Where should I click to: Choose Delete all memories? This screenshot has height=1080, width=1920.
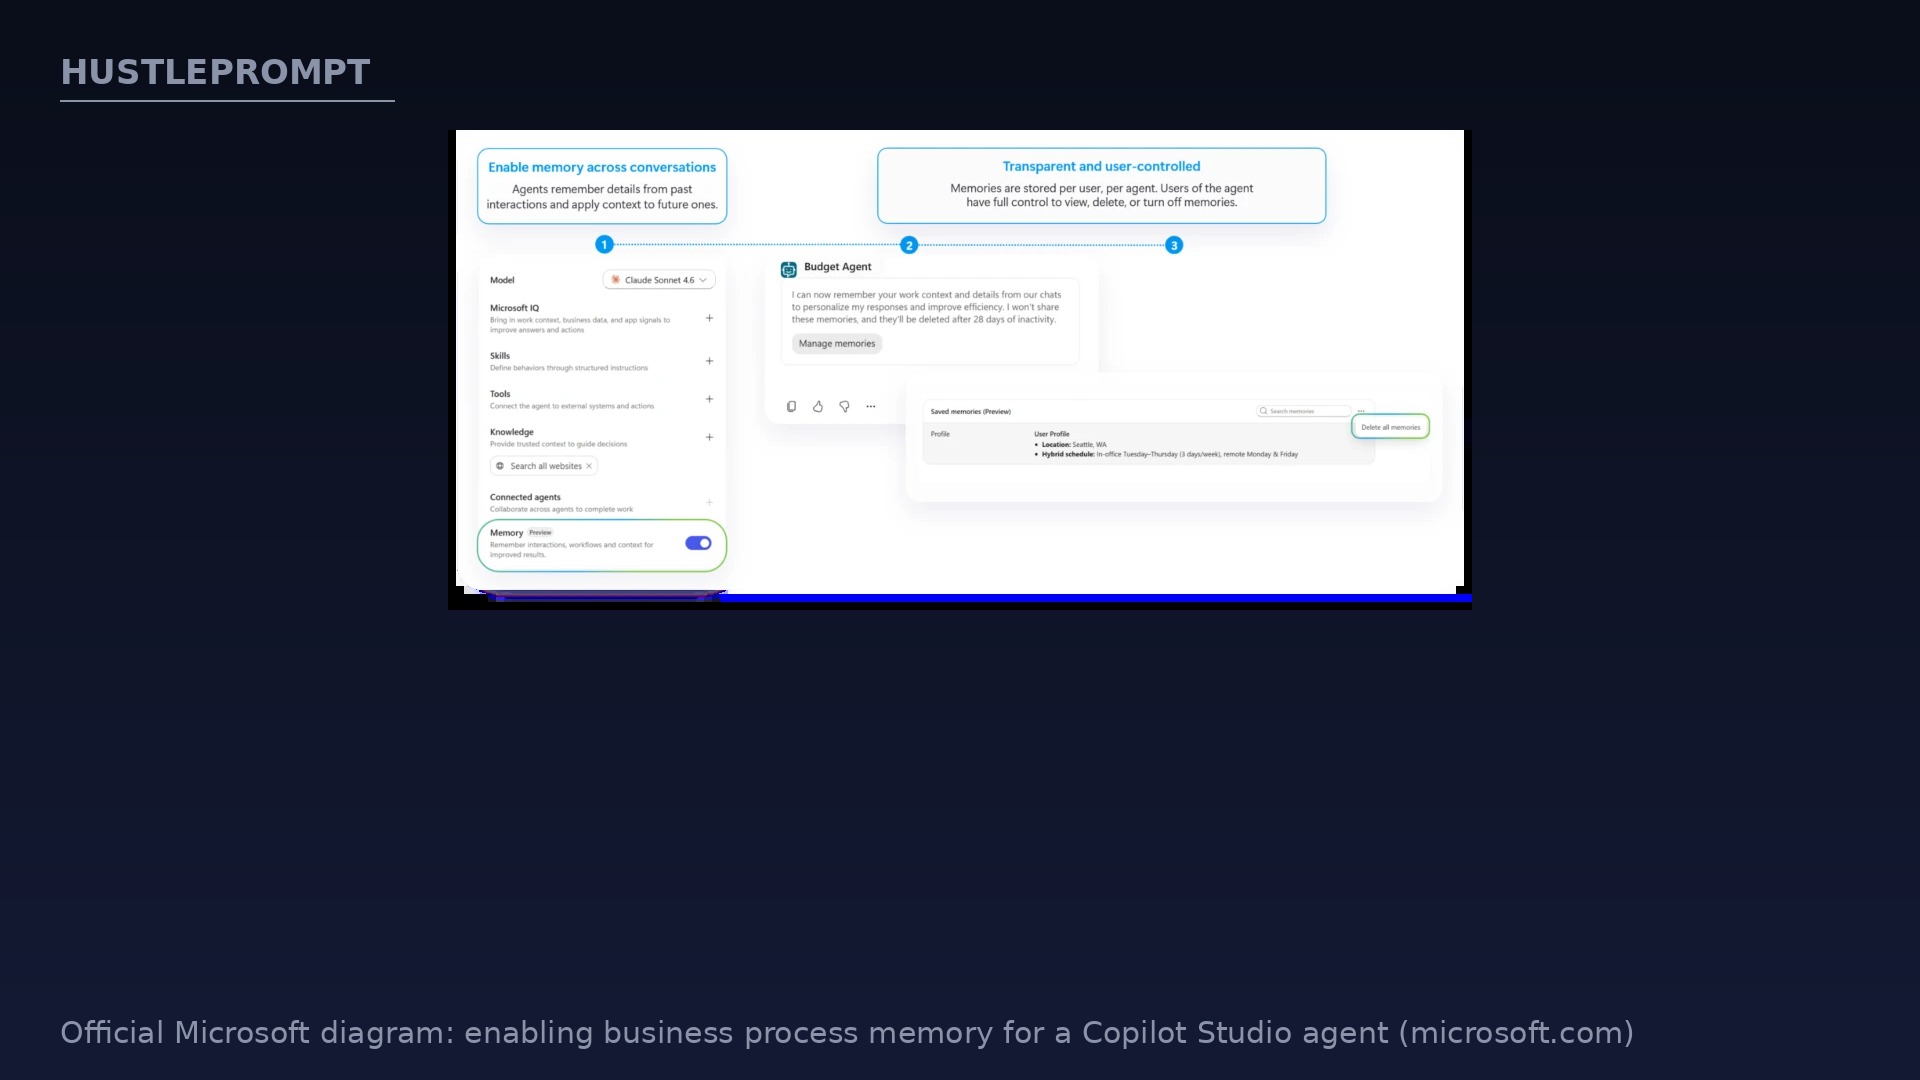click(x=1390, y=427)
